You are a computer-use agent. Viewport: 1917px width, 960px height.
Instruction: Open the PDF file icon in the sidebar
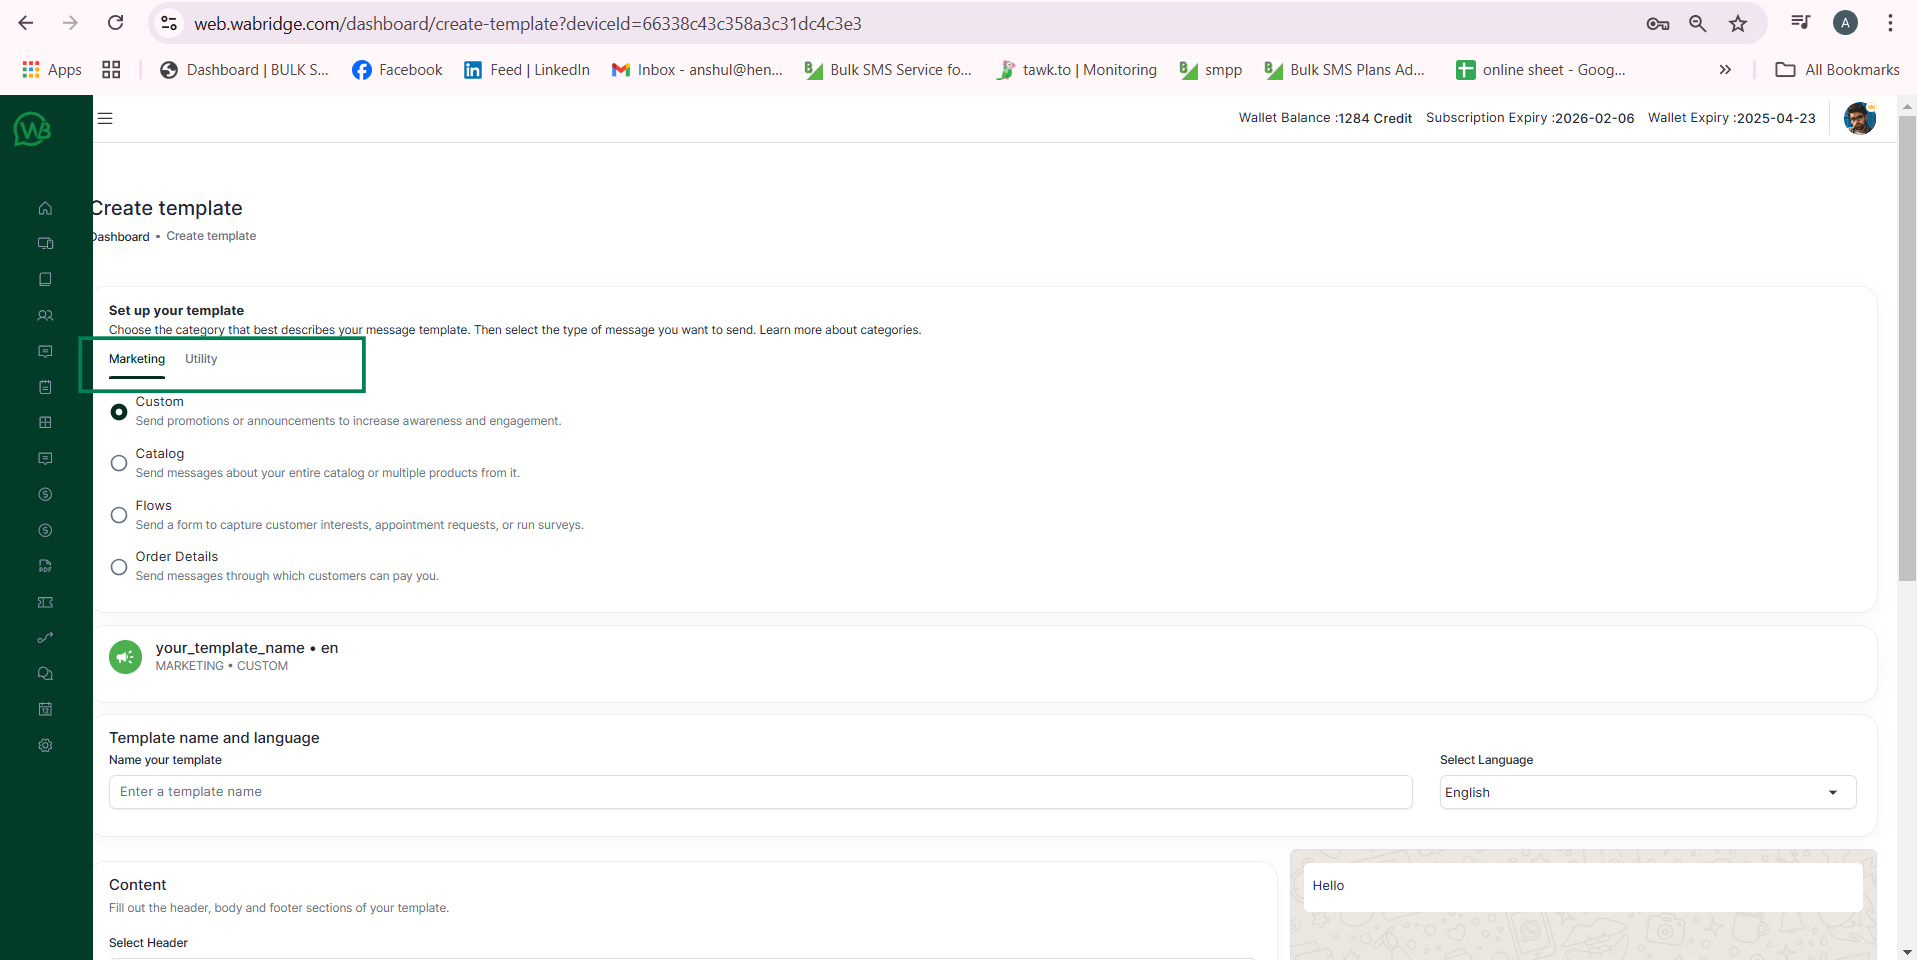point(45,566)
